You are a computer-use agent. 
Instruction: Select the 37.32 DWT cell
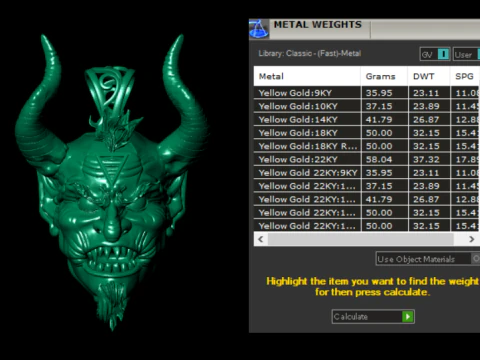(x=429, y=159)
